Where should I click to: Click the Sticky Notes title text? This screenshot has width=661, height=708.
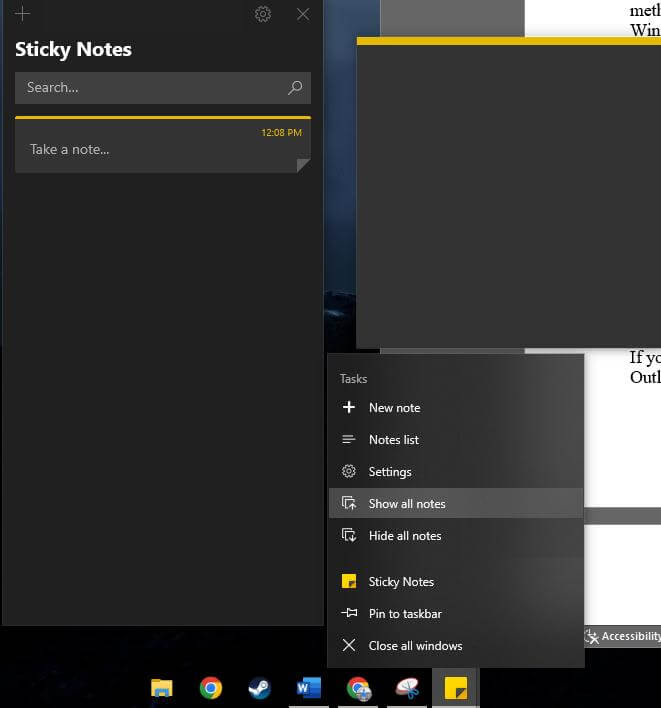coord(73,49)
